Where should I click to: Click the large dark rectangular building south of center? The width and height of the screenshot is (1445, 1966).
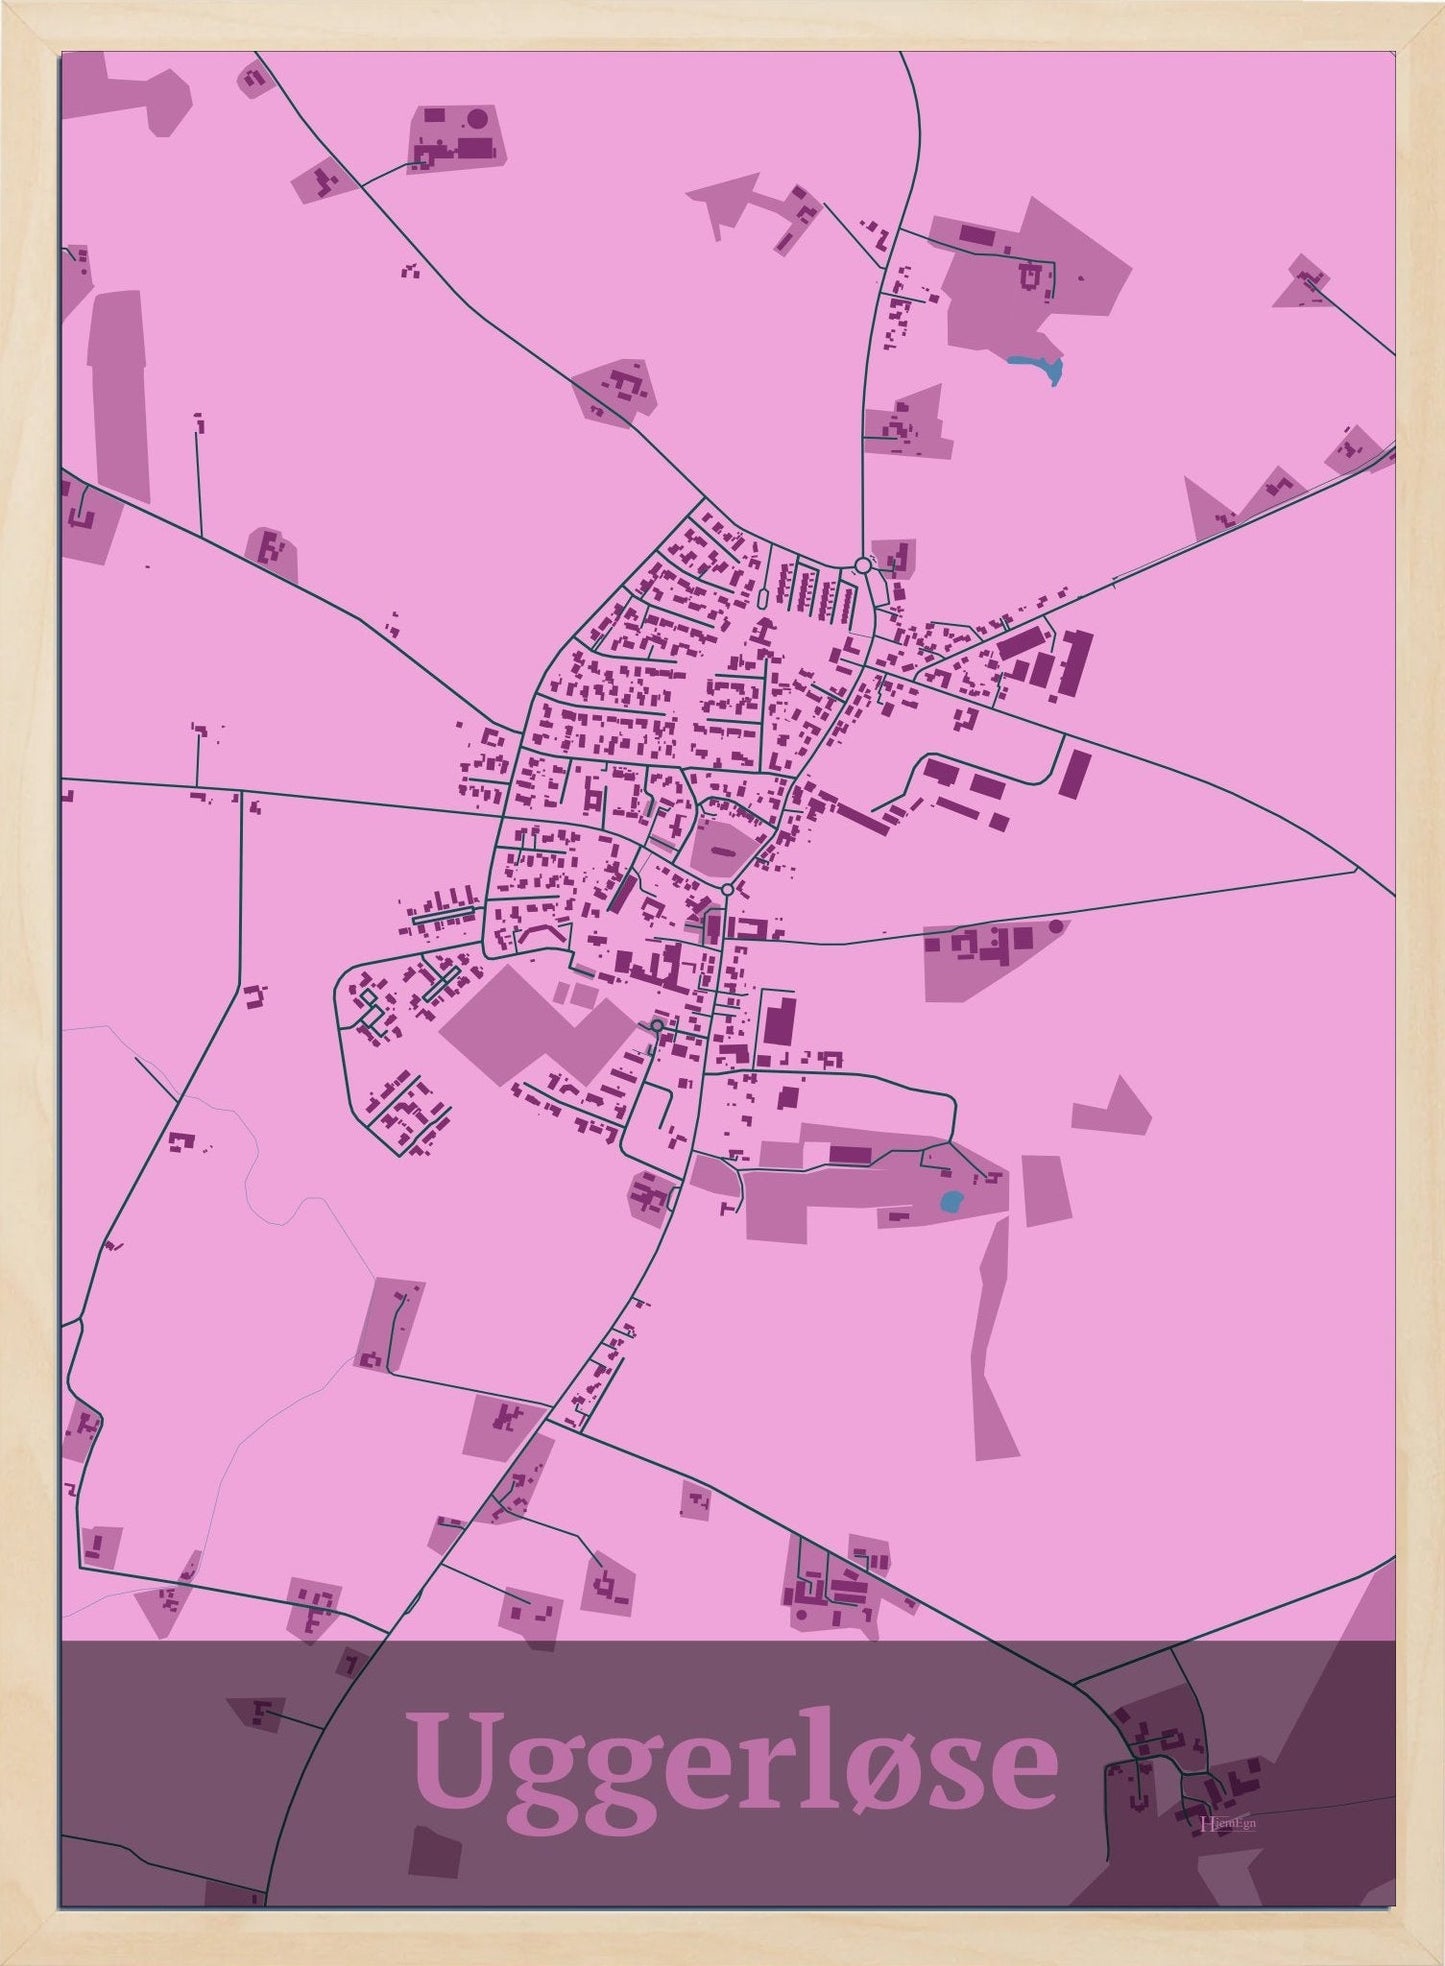tap(779, 1020)
